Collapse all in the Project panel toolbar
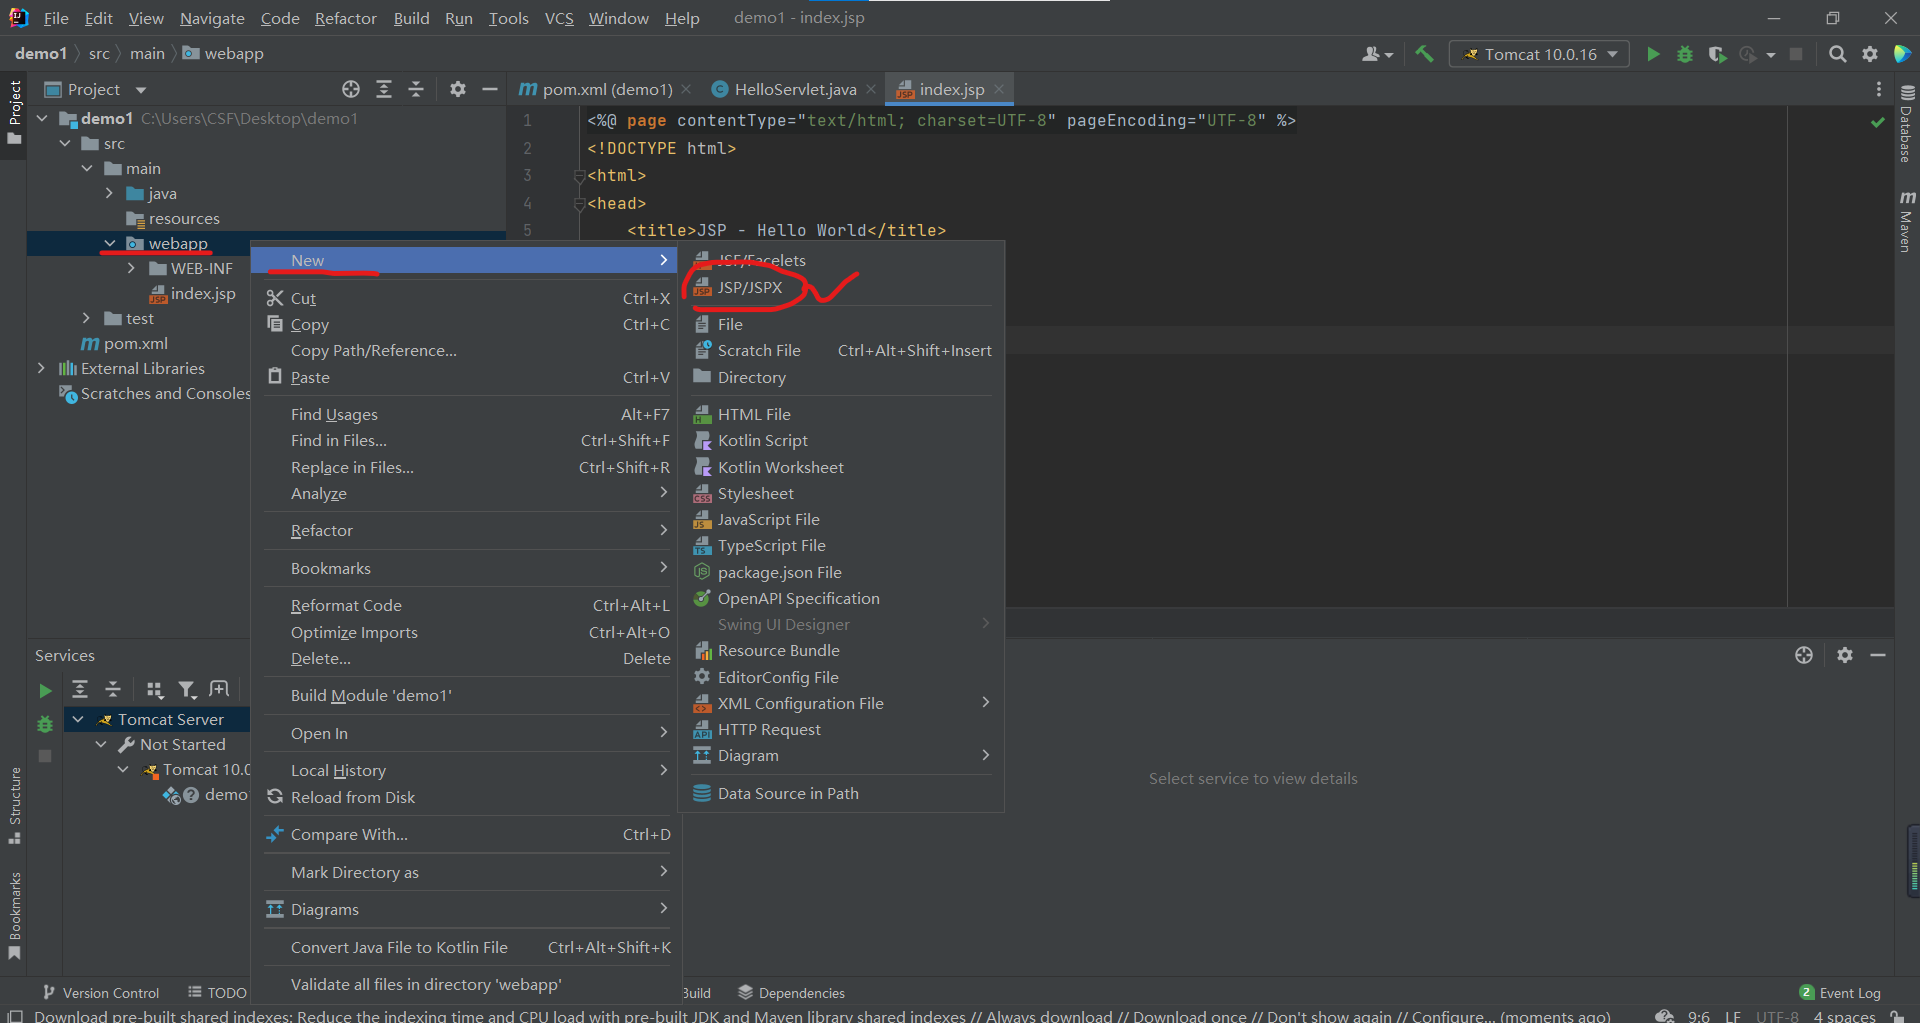The height and width of the screenshot is (1023, 1920). point(416,89)
